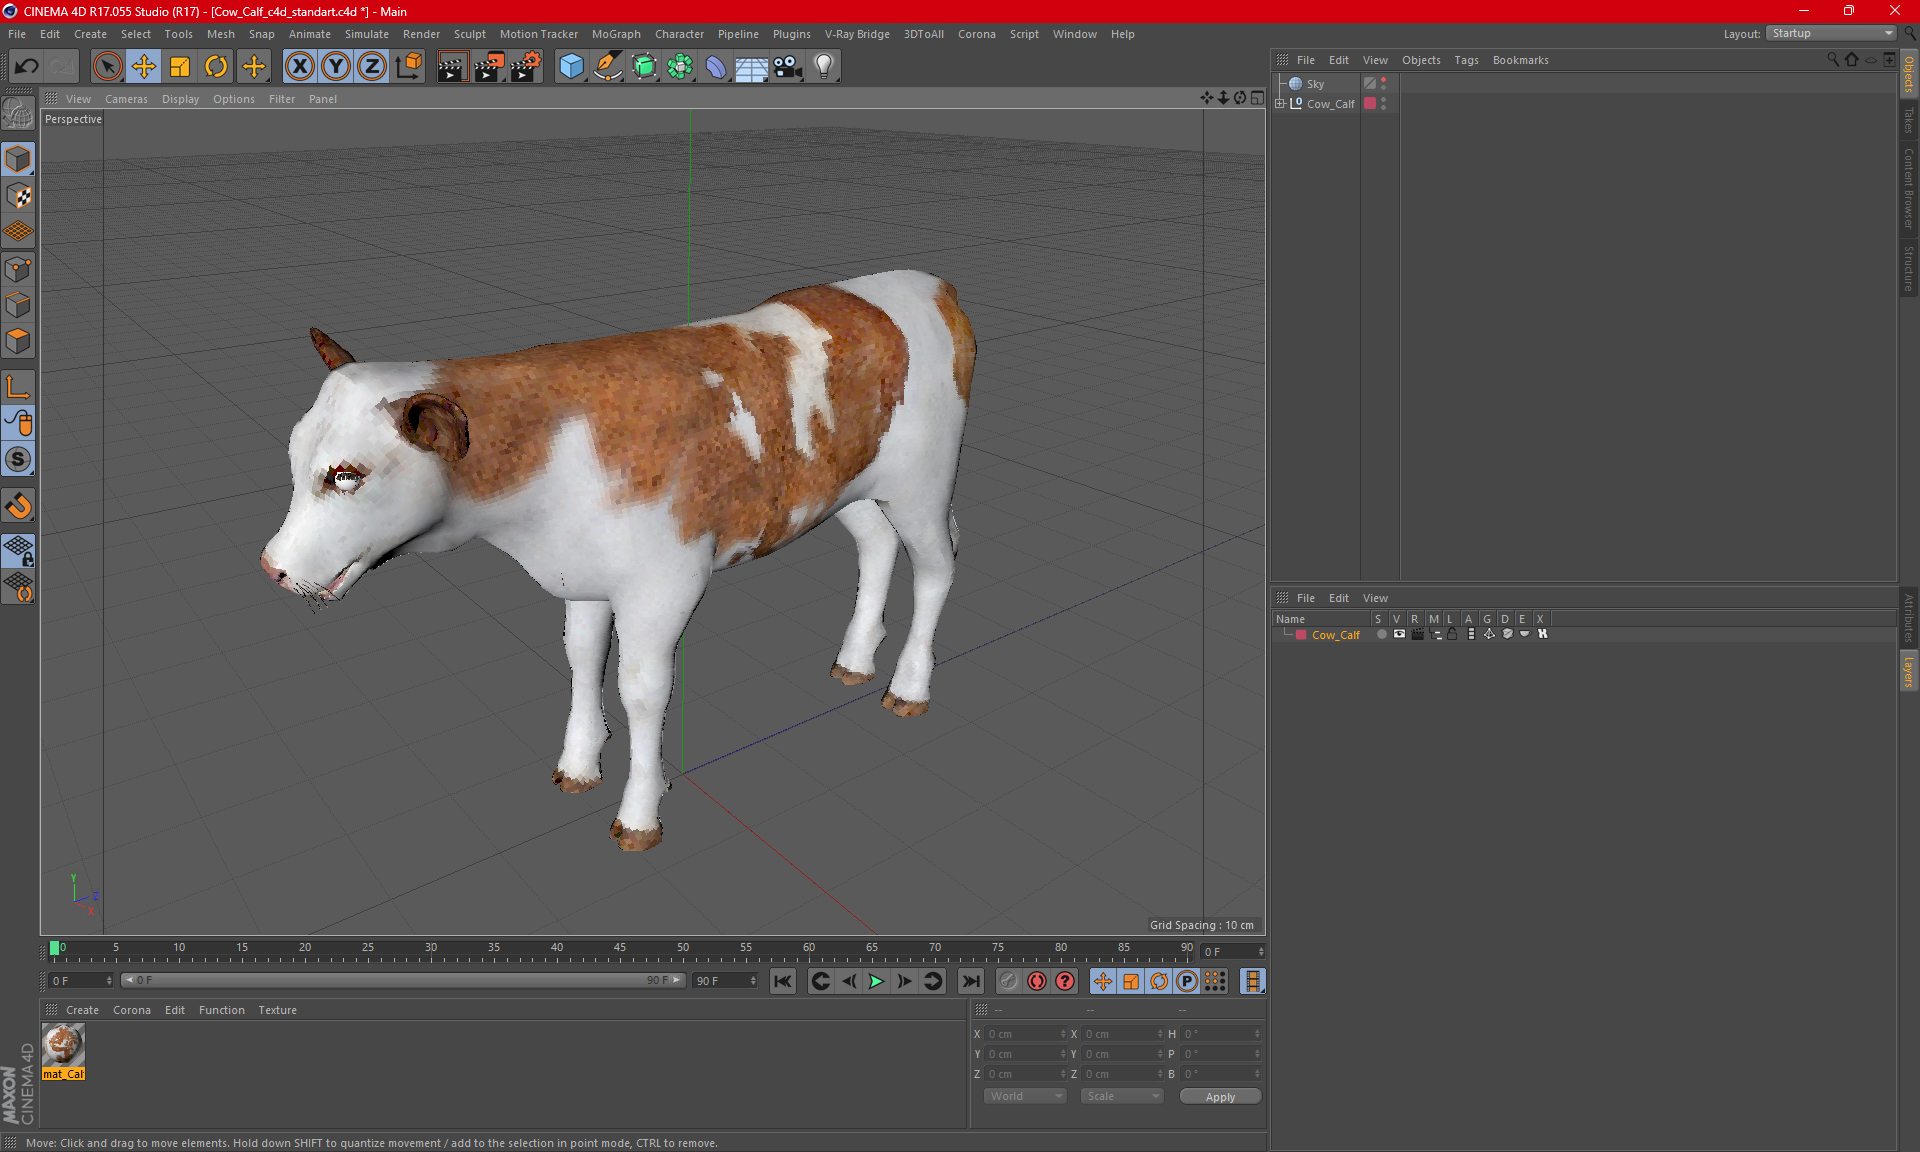Open the Layout Startup dropdown
Screen dimensions: 1920x1152
[1832, 33]
